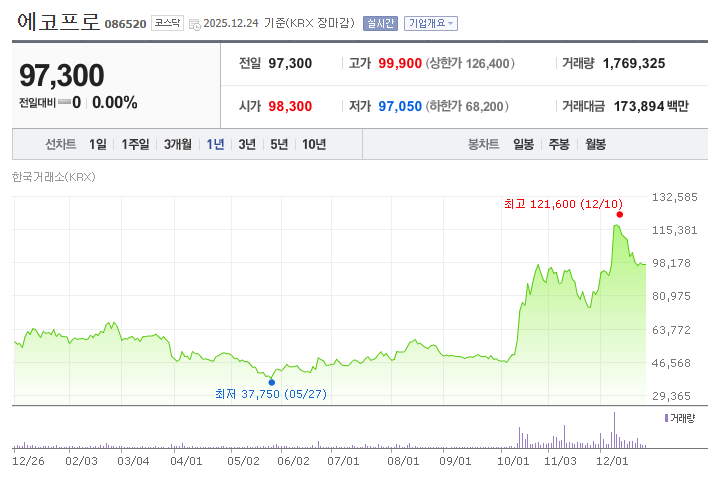Select the 3년 line chart period

[x=247, y=144]
